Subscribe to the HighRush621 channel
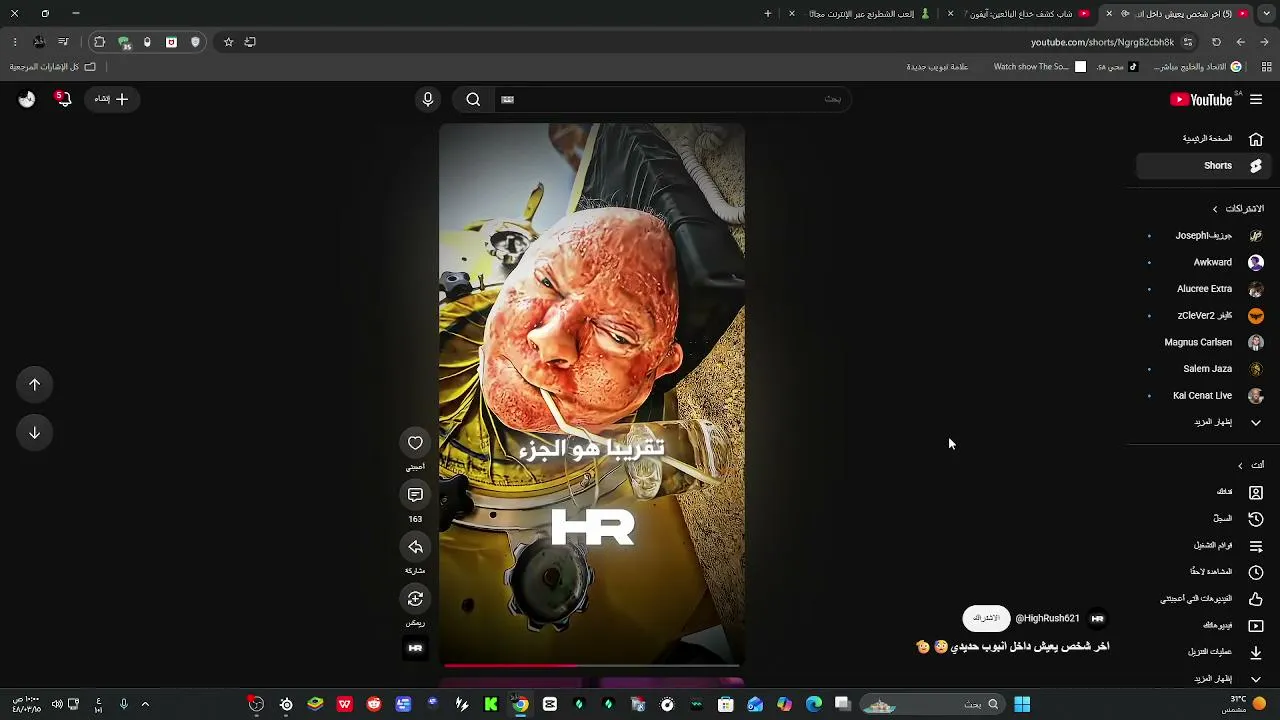The width and height of the screenshot is (1280, 720). click(986, 618)
